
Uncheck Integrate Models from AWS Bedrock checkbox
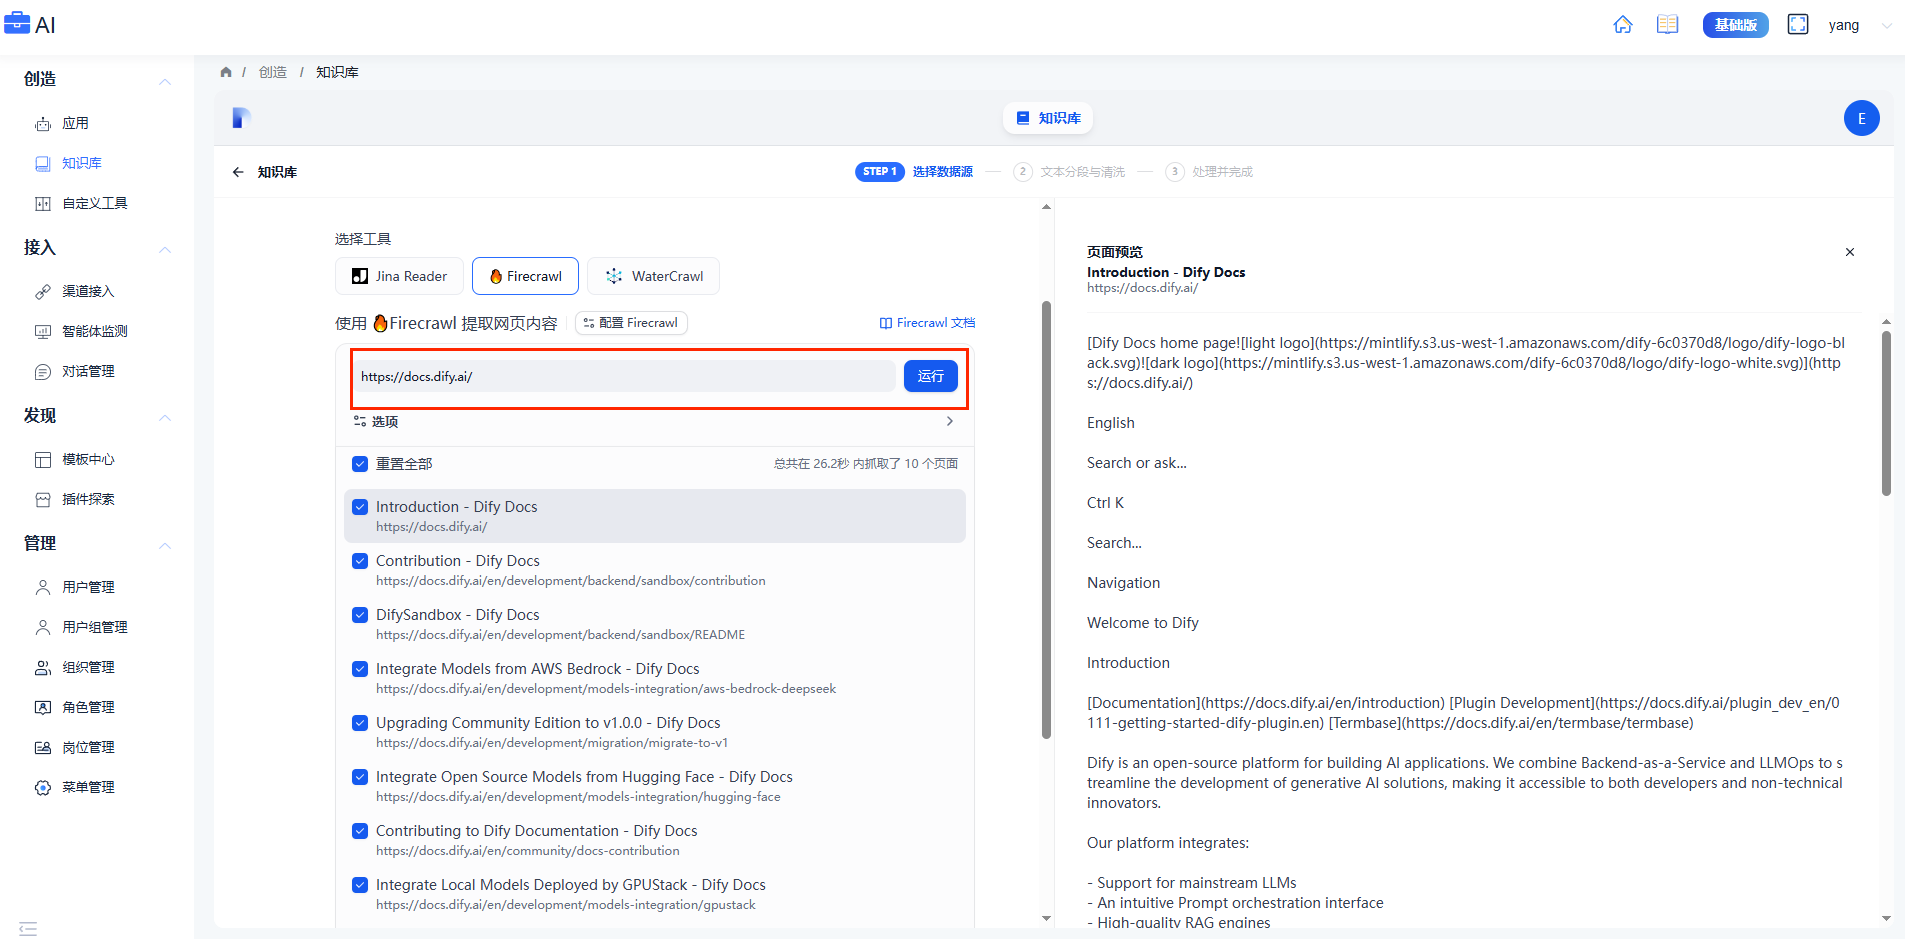point(360,669)
